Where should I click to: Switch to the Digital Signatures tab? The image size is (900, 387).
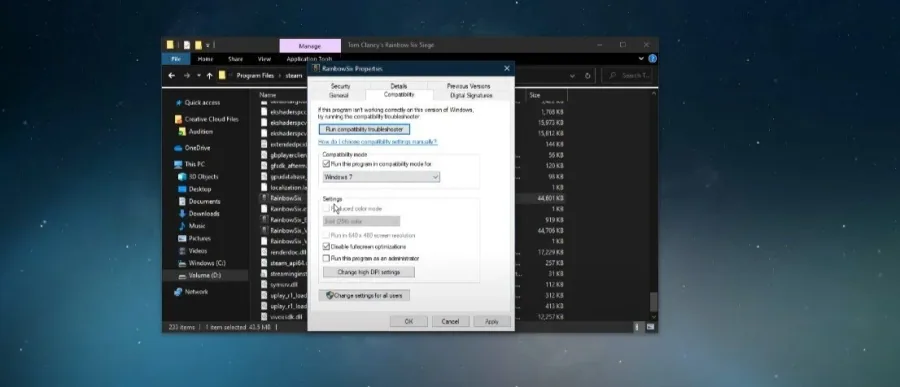[471, 95]
